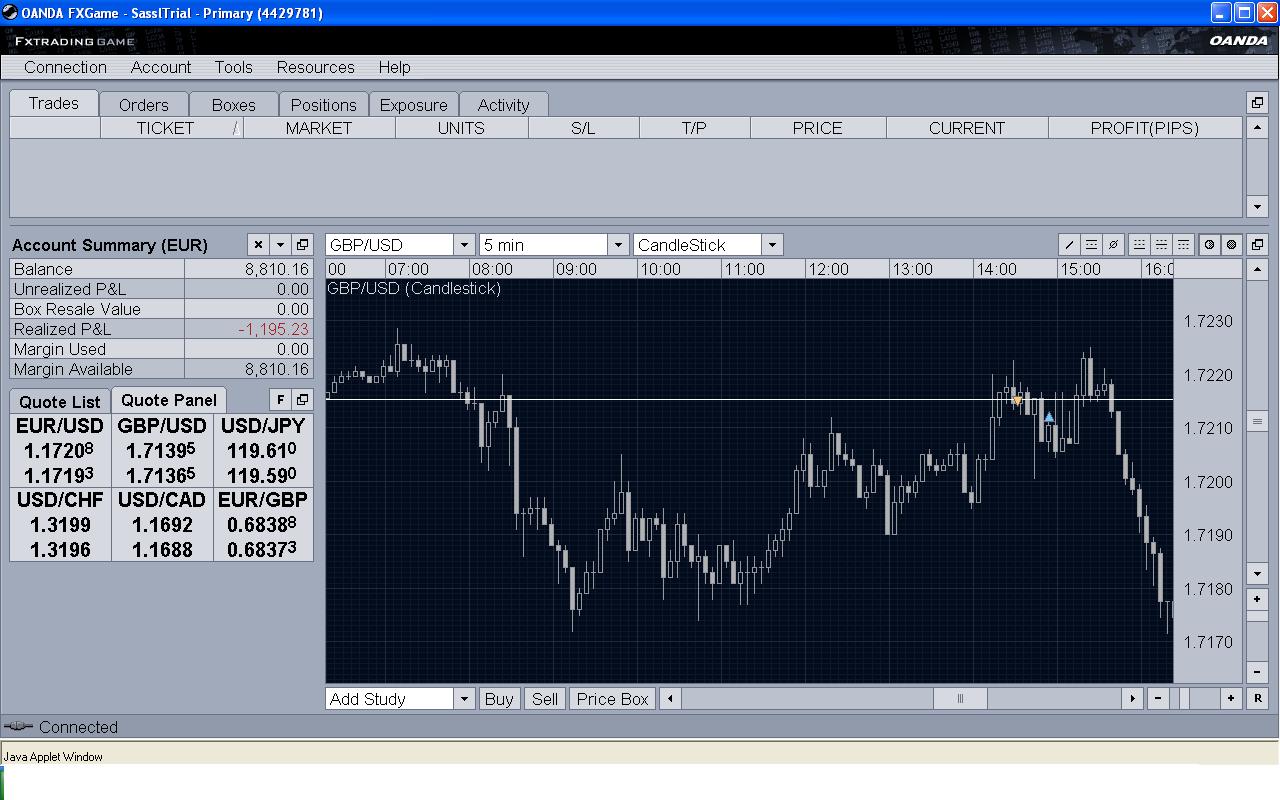Click chart vertical scrollbar up arrow
The height and width of the screenshot is (800, 1280).
click(1258, 270)
